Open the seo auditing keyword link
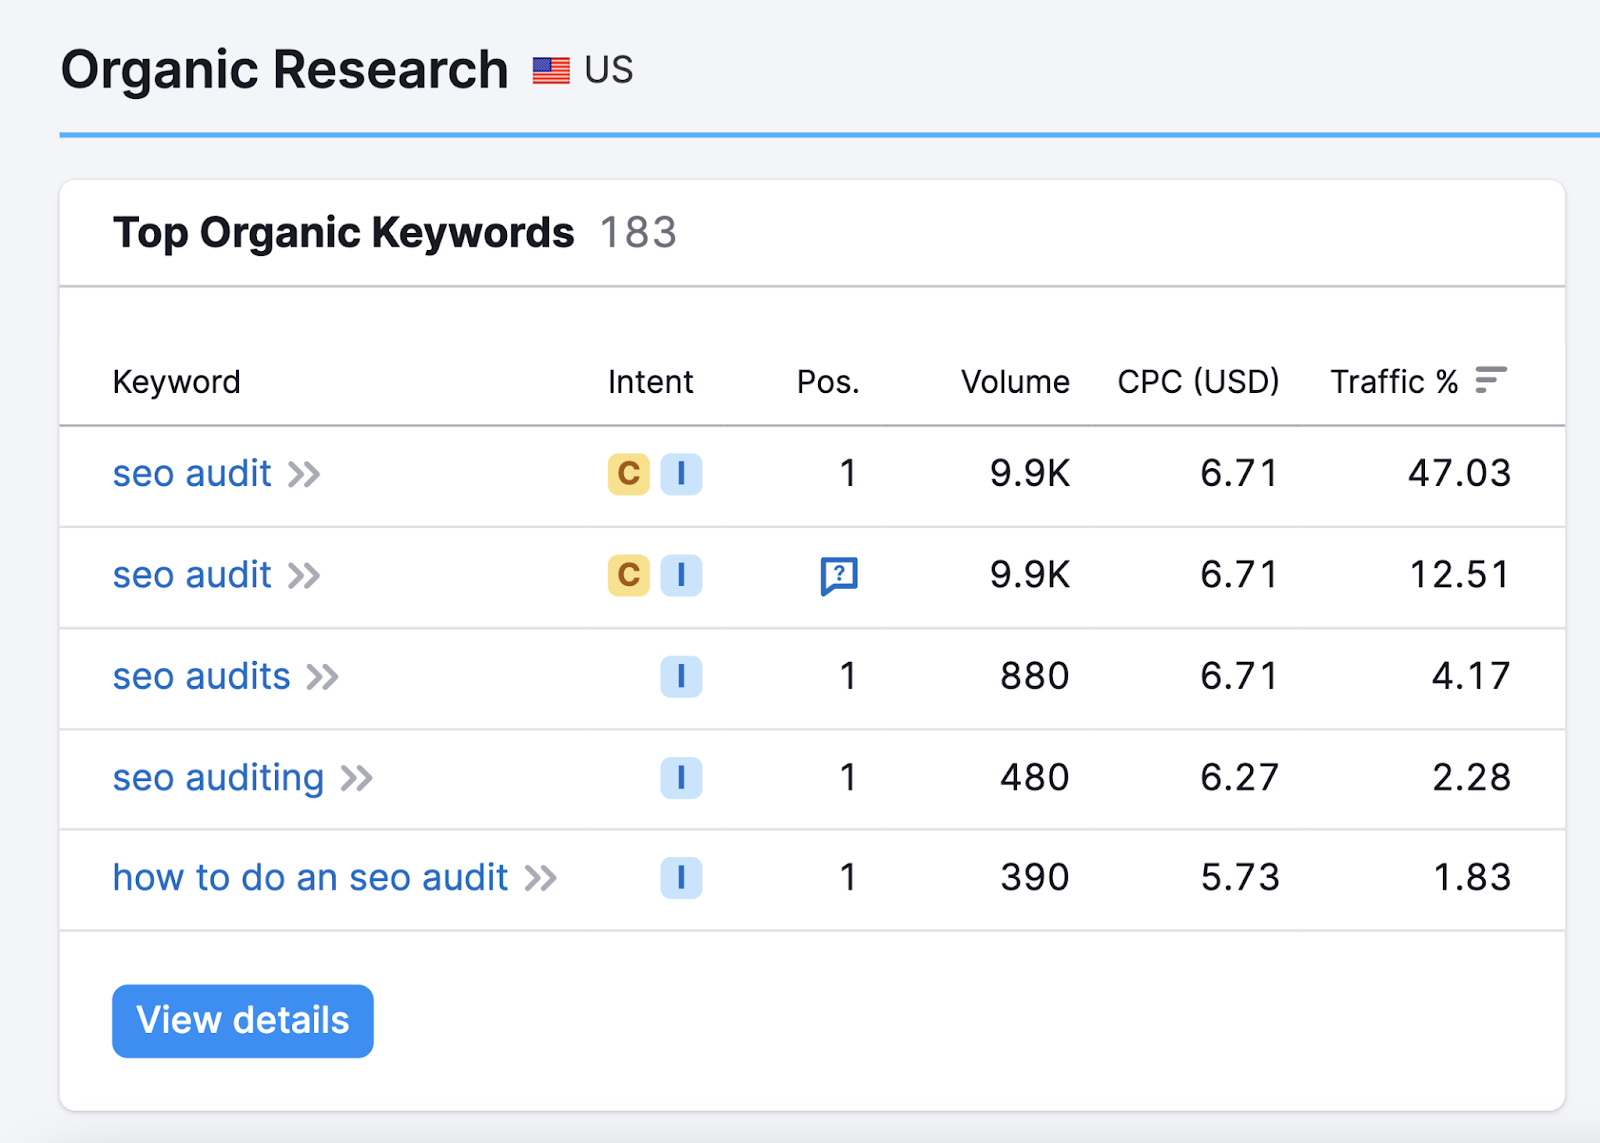Image resolution: width=1600 pixels, height=1143 pixels. 218,778
